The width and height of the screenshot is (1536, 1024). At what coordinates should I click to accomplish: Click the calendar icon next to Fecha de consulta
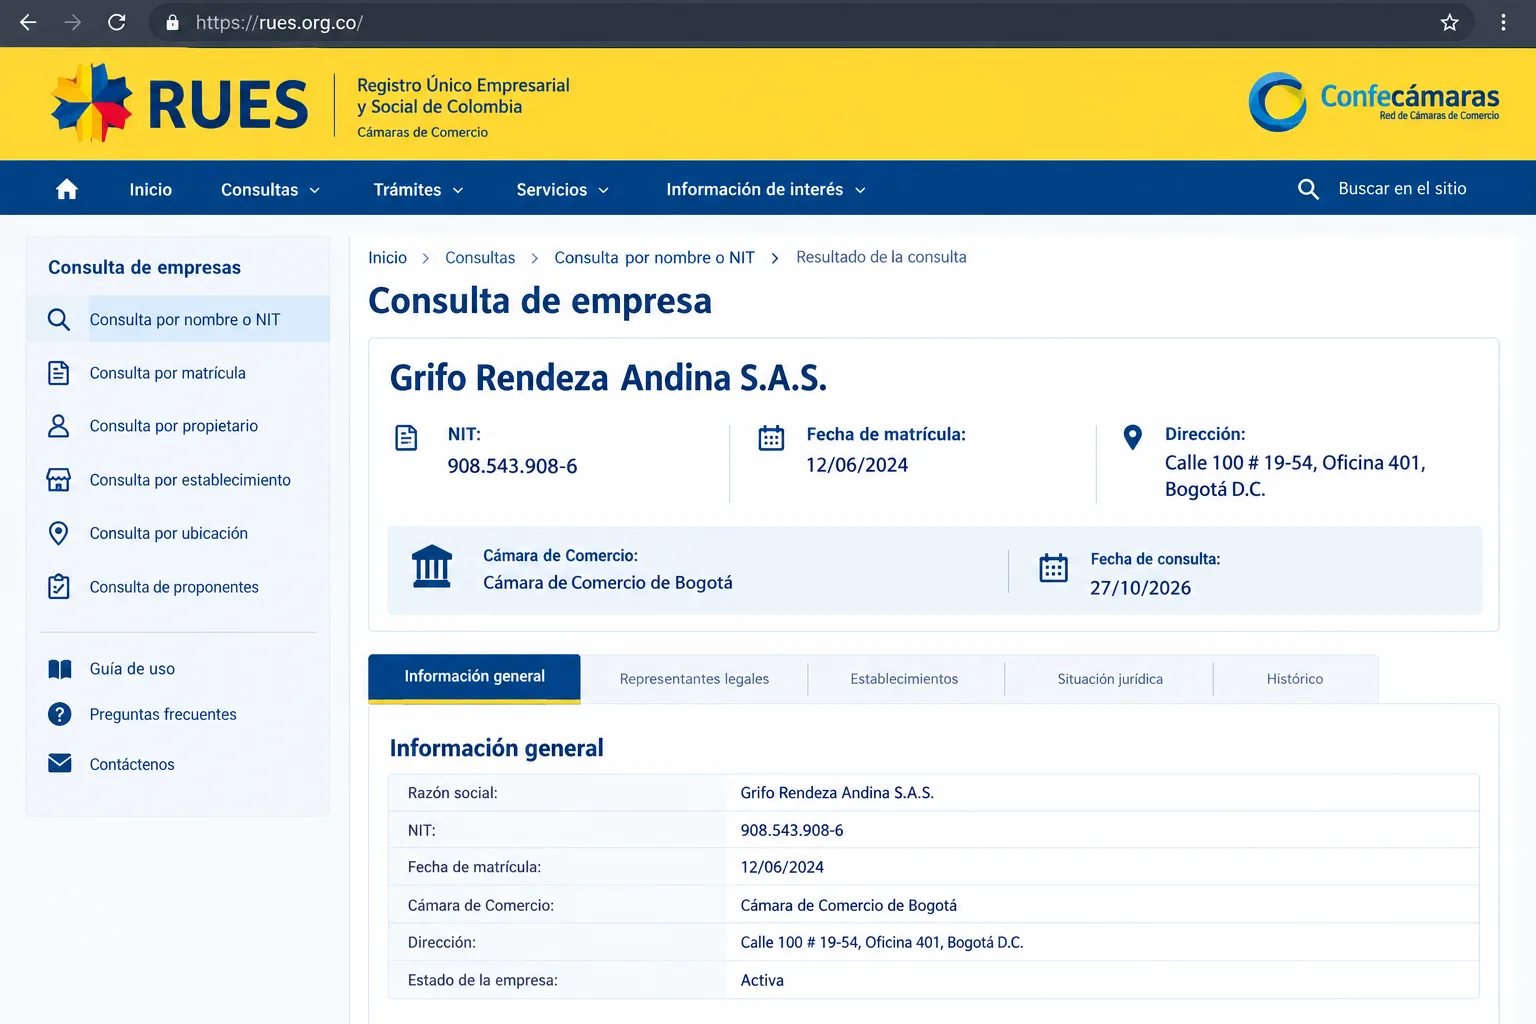point(1053,568)
